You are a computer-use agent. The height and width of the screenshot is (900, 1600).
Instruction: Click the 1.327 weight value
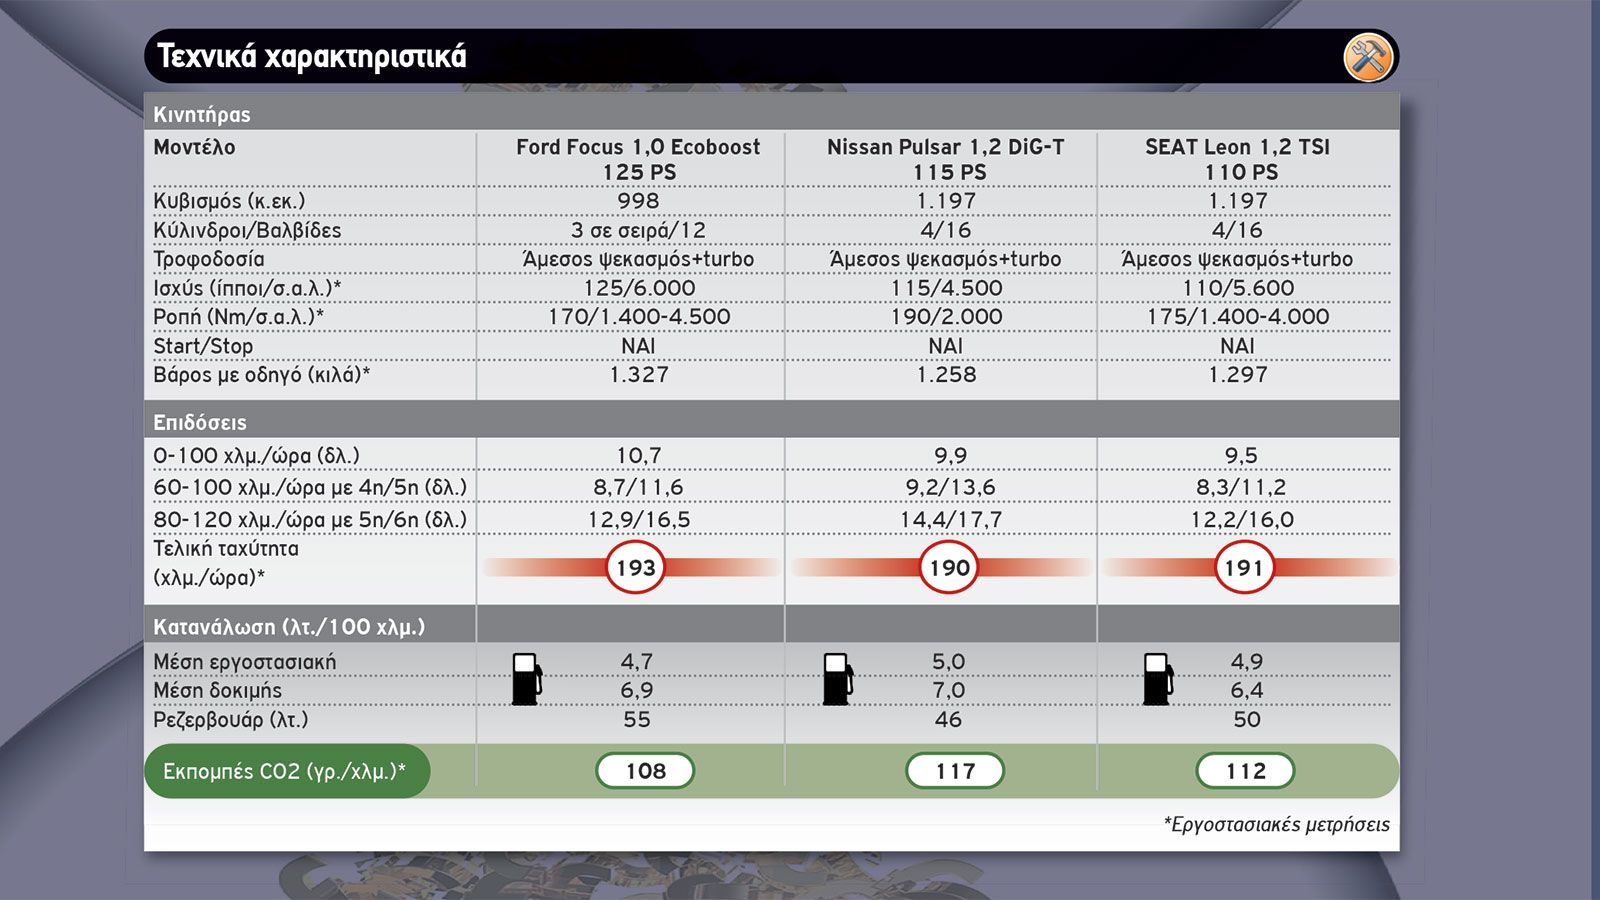[x=639, y=375]
